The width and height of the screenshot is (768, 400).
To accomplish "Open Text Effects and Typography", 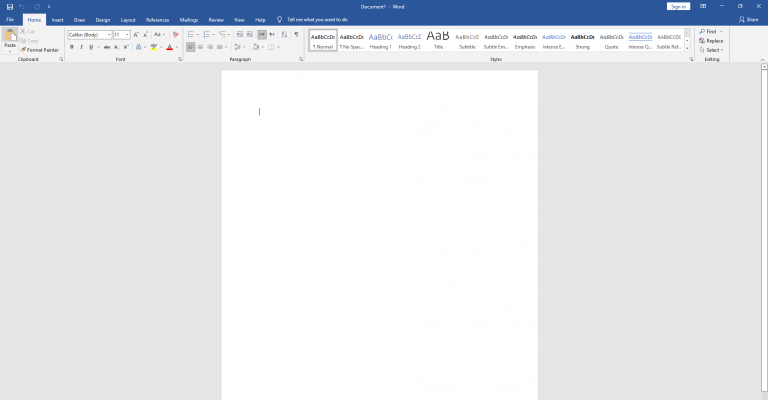I will 139,47.
